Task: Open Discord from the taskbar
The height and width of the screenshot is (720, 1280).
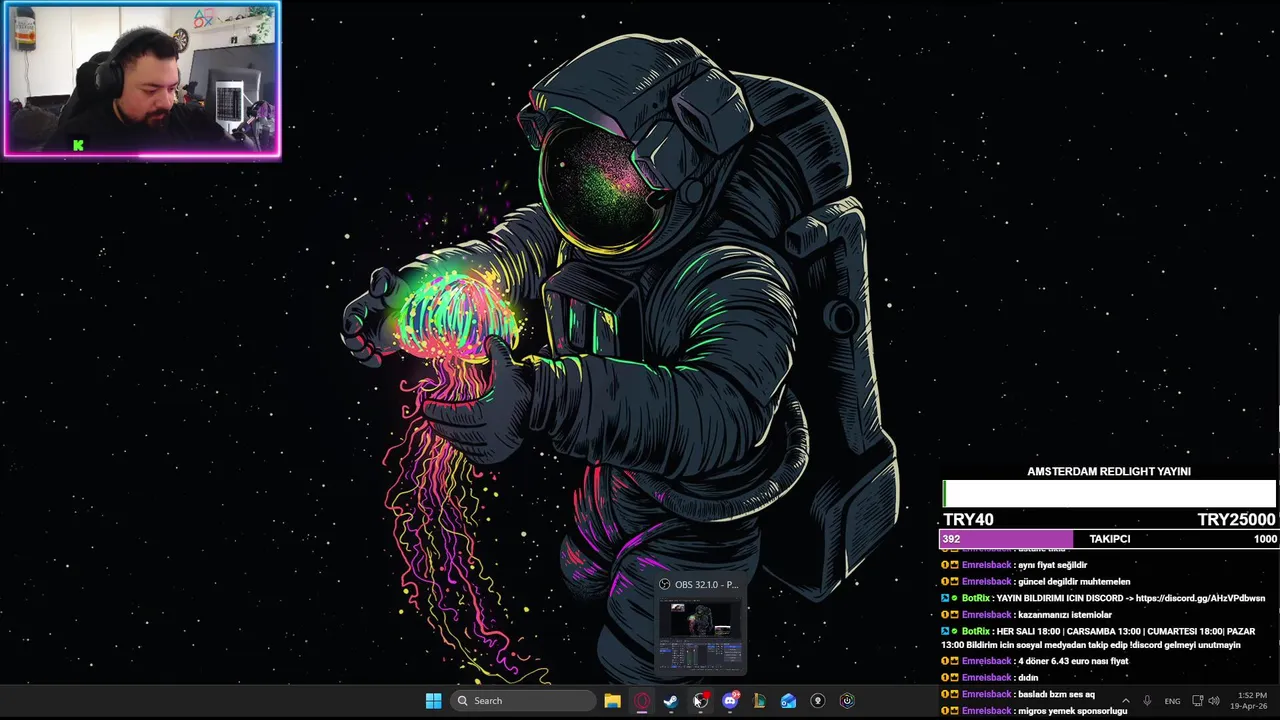Action: [730, 701]
